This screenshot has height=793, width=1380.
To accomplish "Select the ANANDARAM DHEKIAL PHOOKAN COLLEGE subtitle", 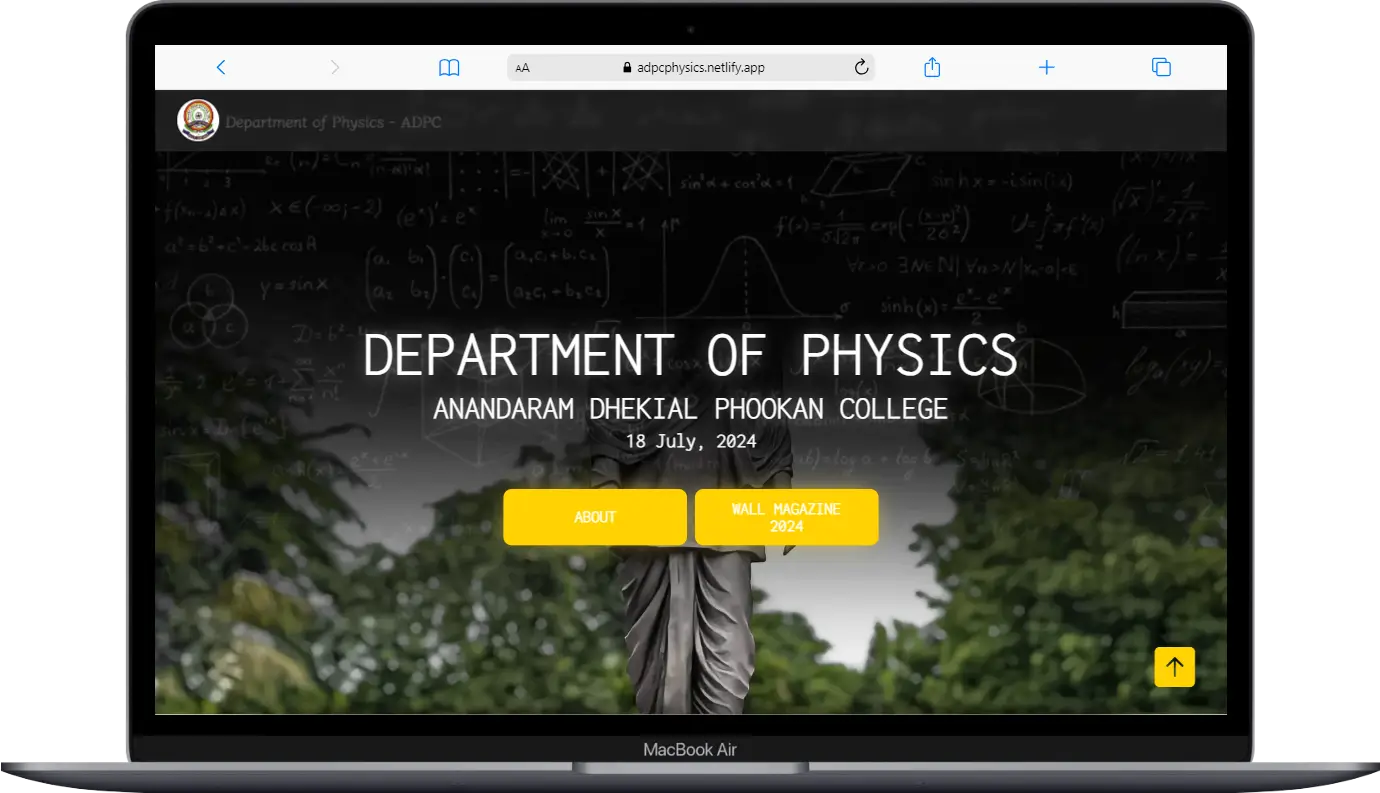I will pyautogui.click(x=690, y=409).
